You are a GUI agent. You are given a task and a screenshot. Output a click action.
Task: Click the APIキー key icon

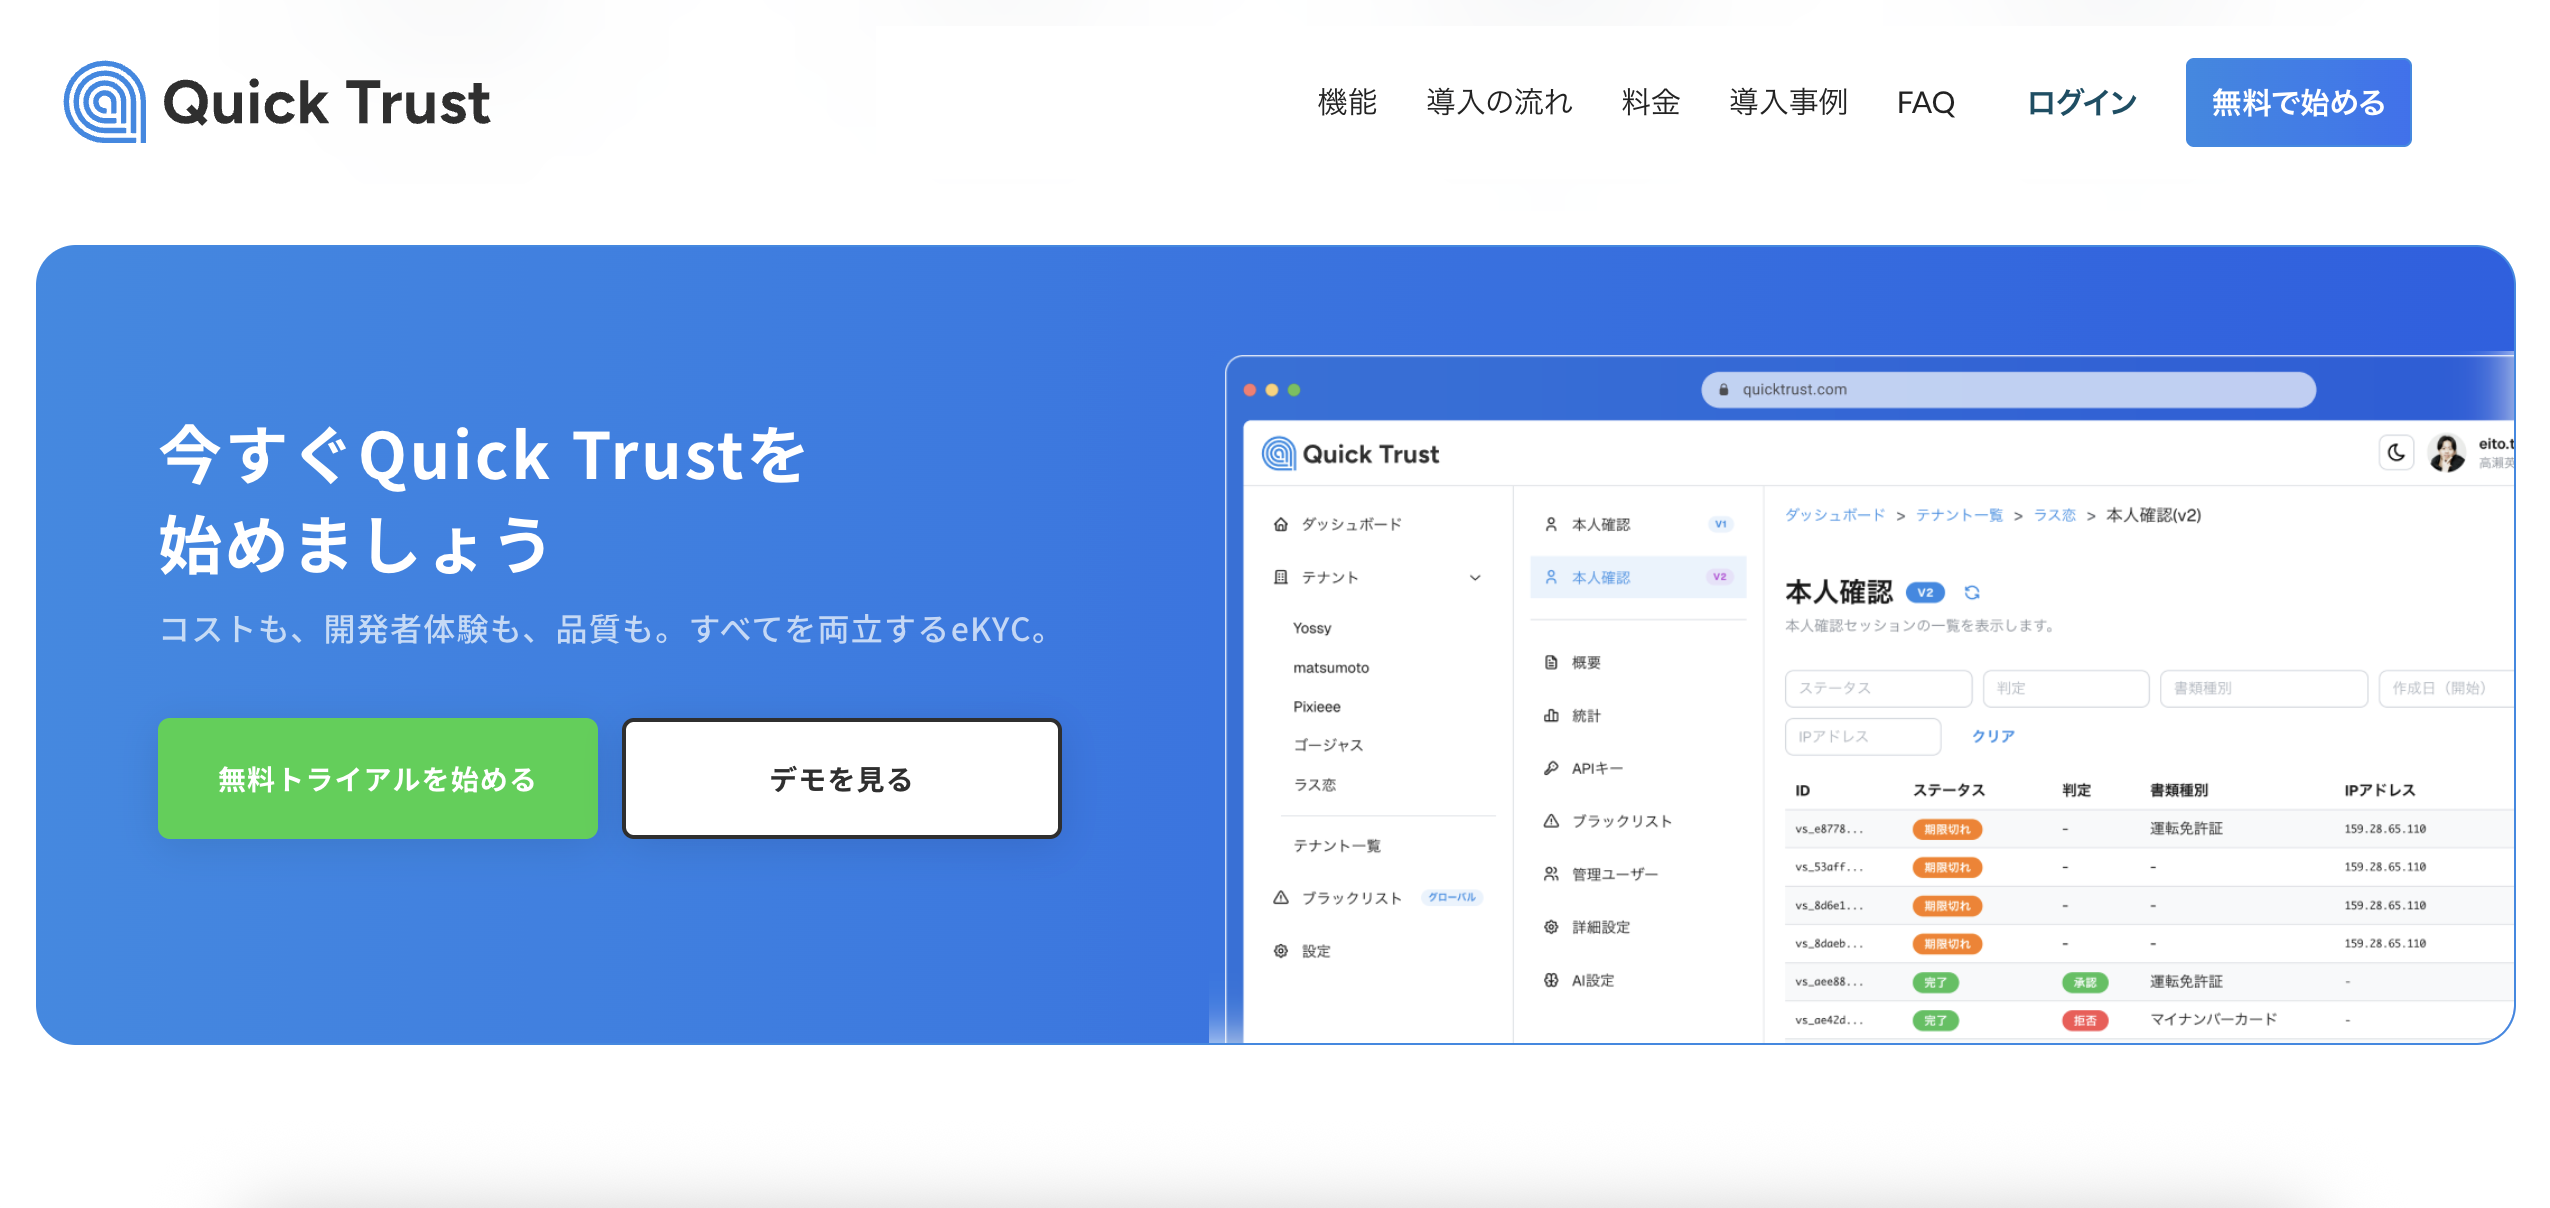point(1551,768)
